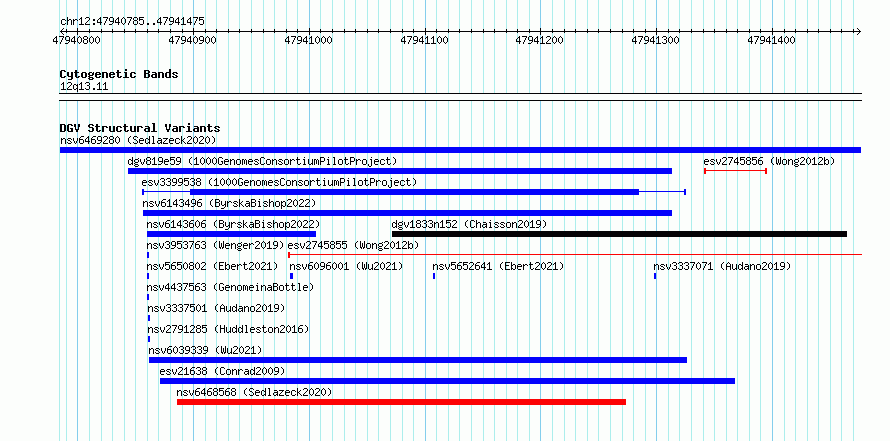The image size is (890, 441).
Task: Select the nsv6468568 (Sedlazeck2020) label
Action: click(x=254, y=392)
